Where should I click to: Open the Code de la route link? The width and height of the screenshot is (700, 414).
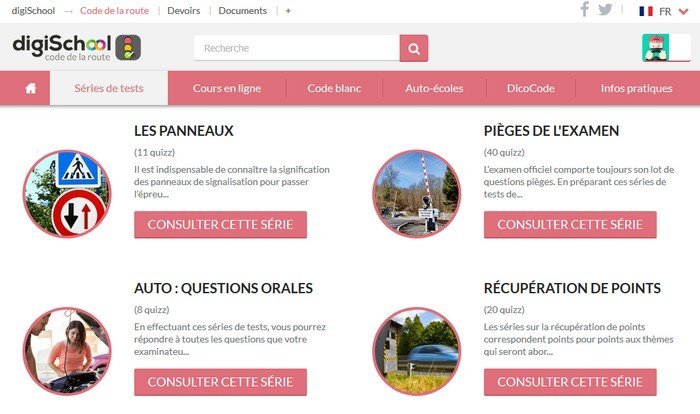pos(114,11)
